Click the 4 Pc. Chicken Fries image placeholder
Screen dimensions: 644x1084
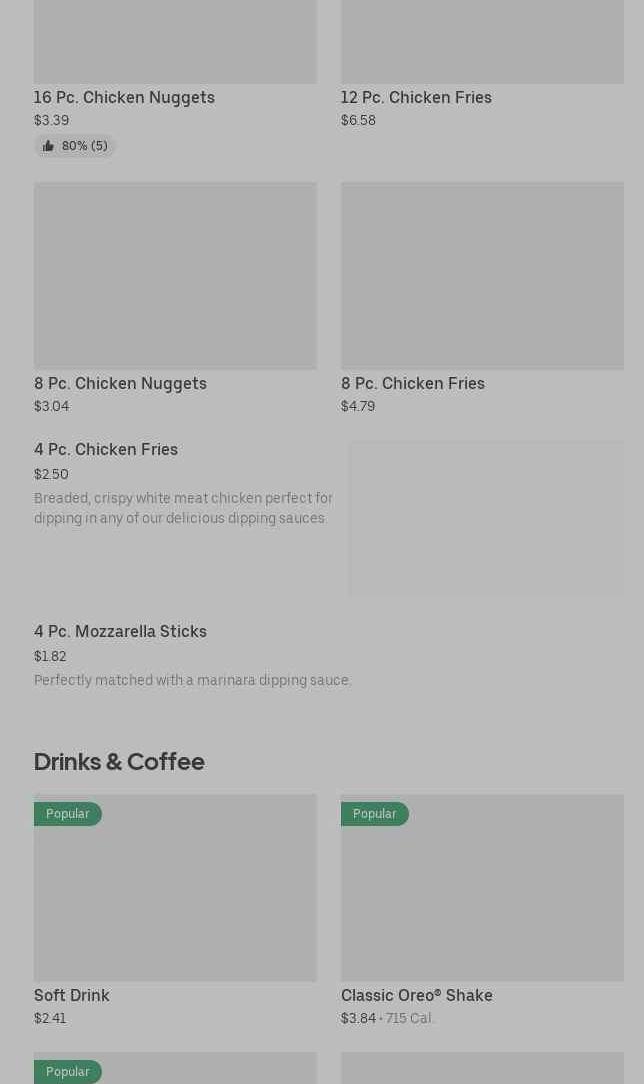click(x=486, y=518)
